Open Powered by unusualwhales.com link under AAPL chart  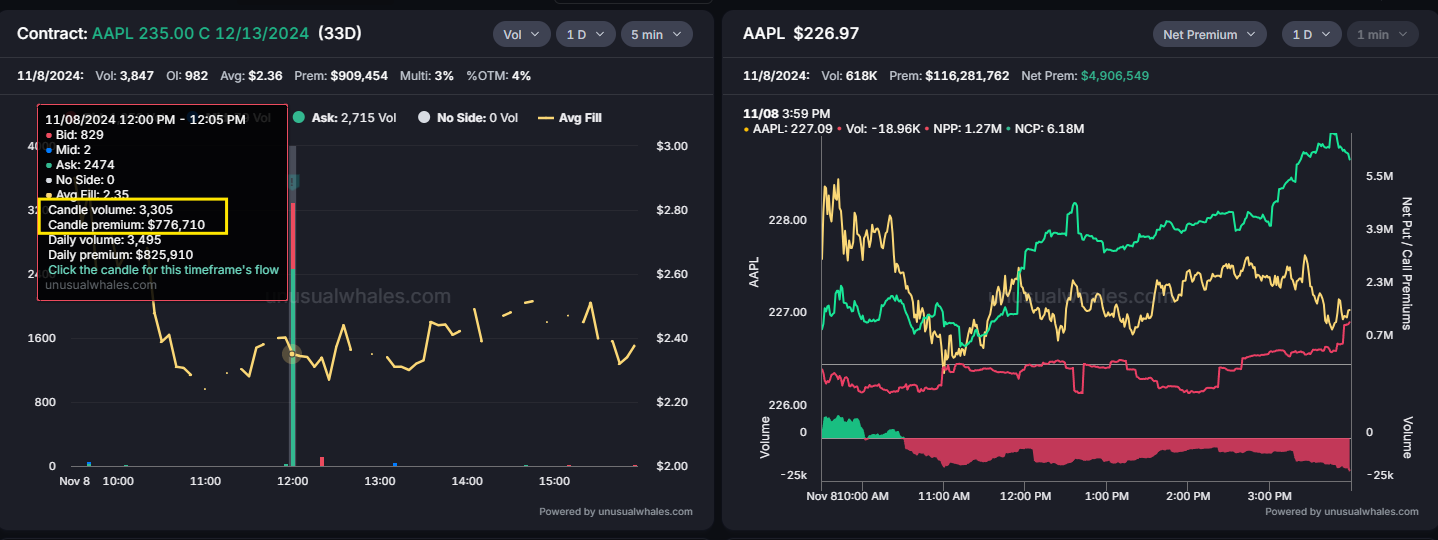click(1341, 511)
